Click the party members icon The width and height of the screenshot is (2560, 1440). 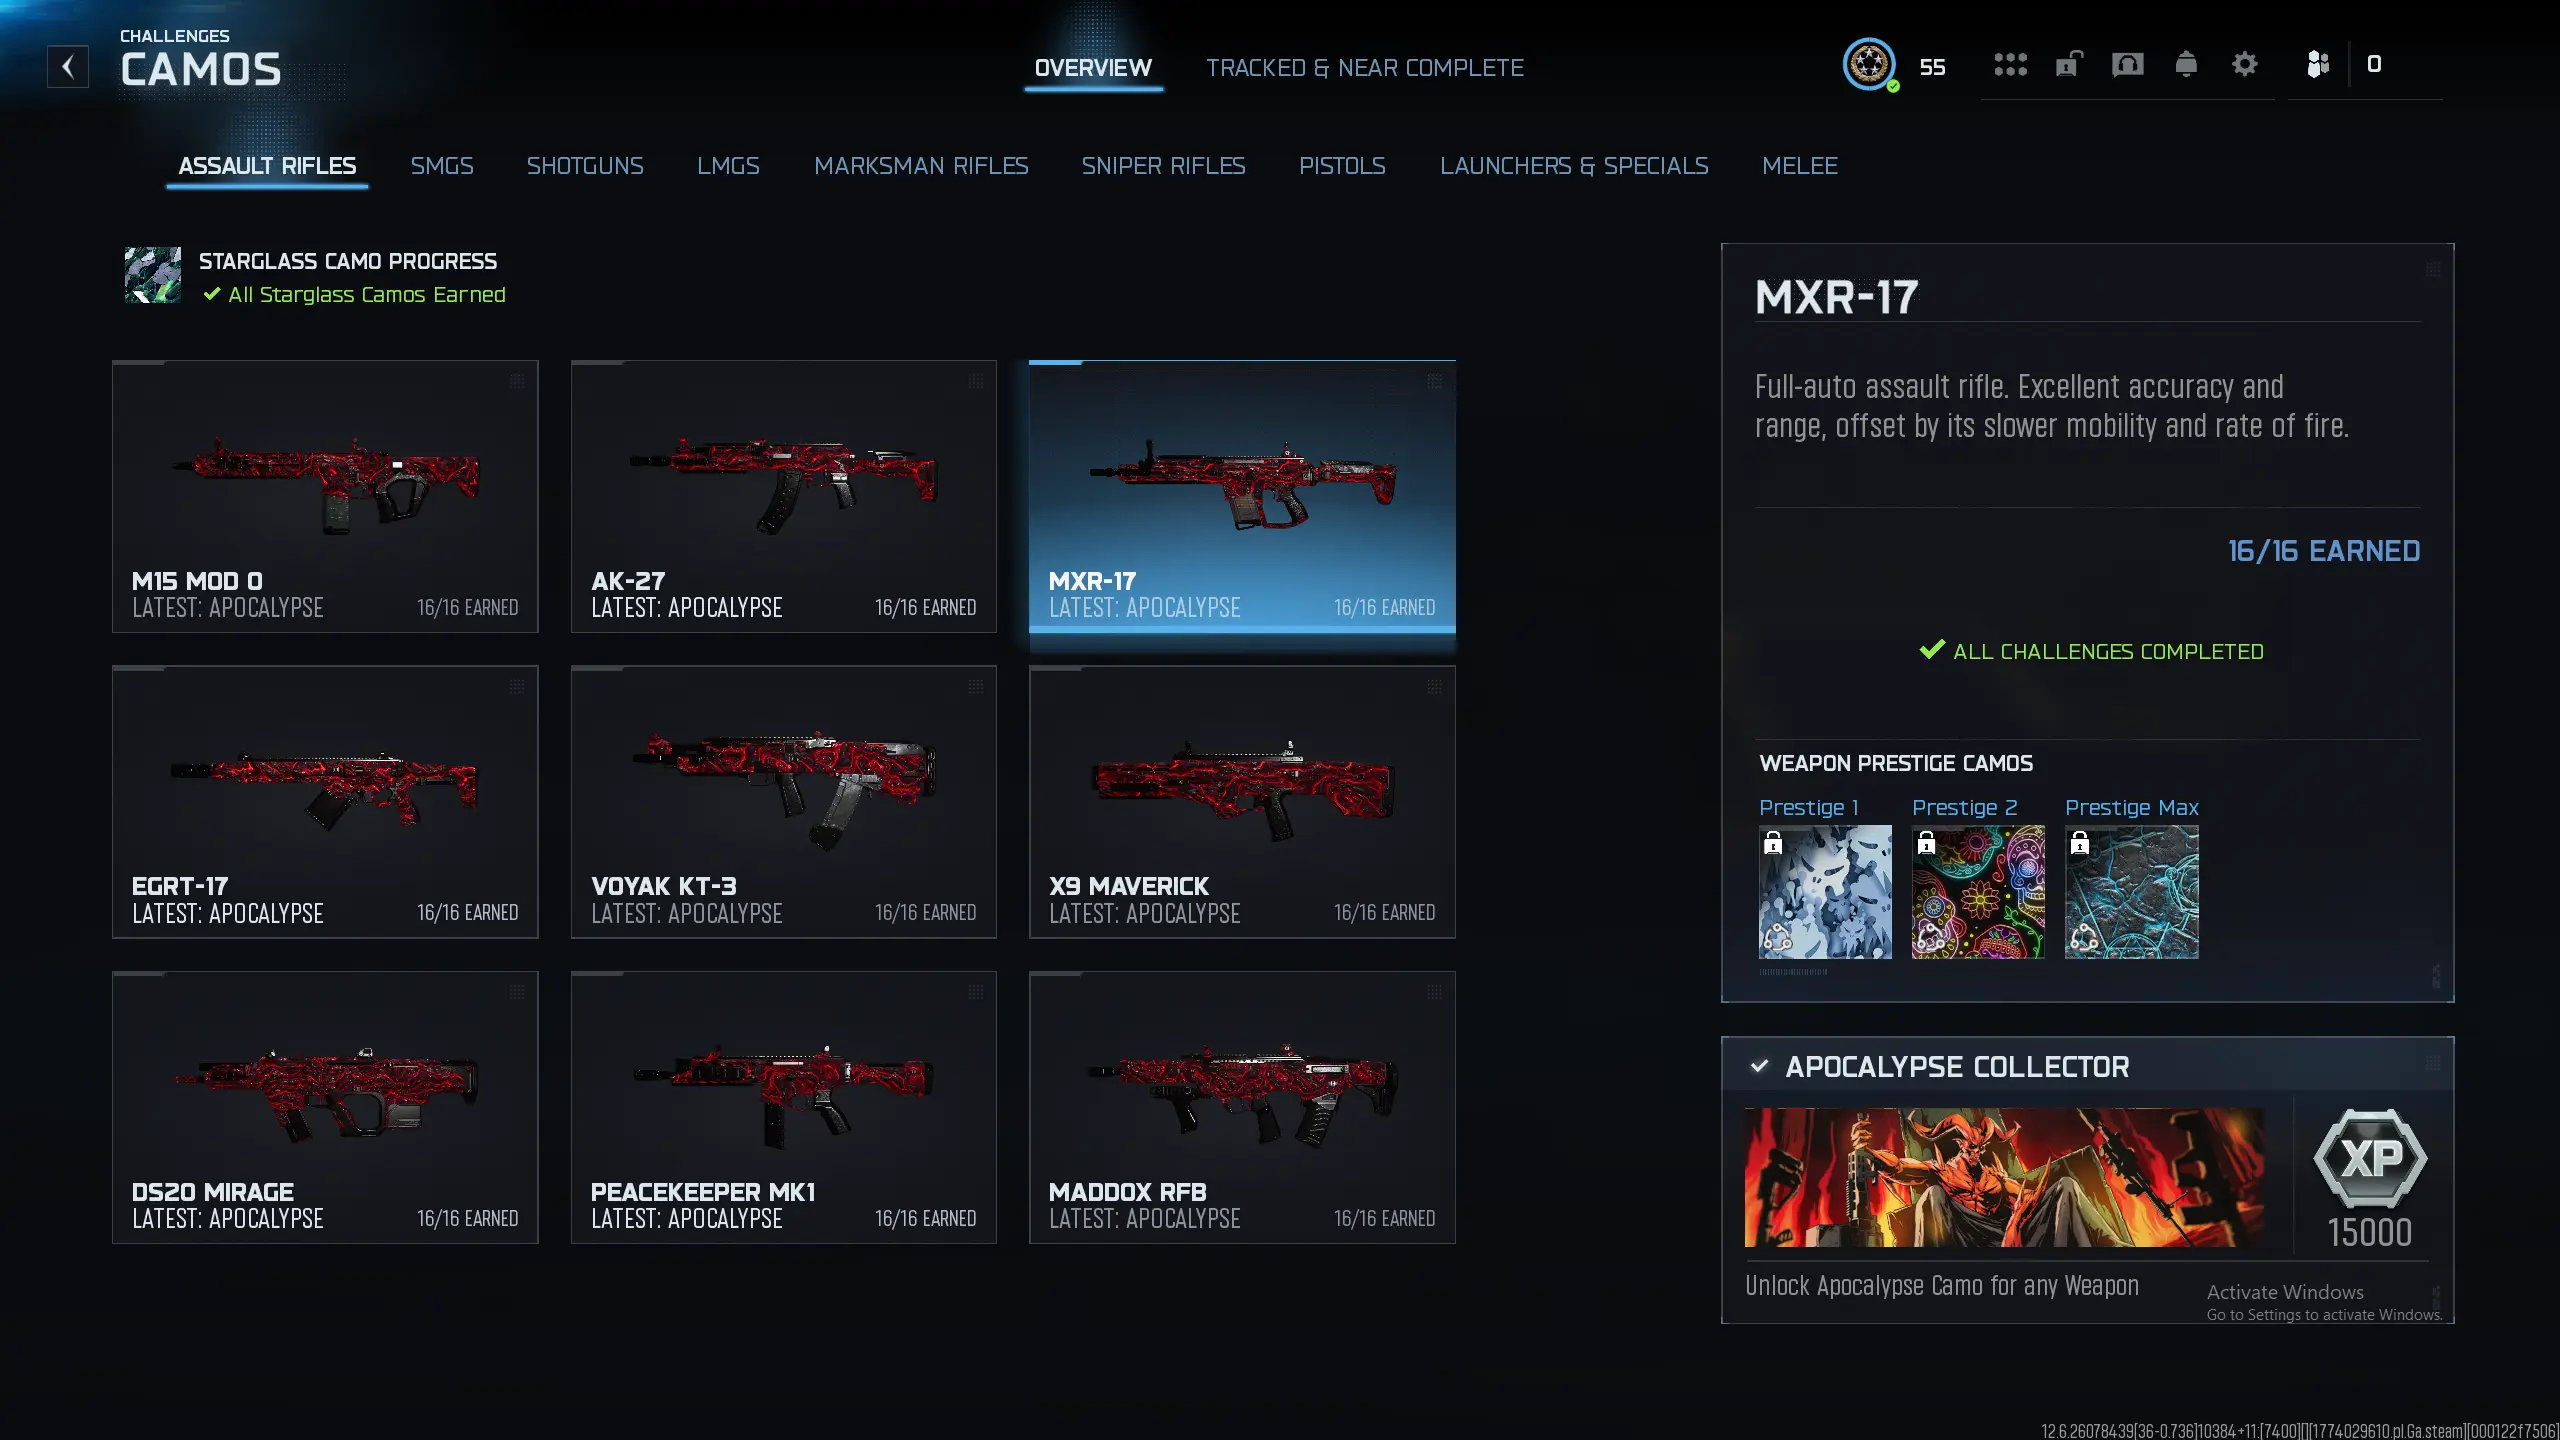point(2318,65)
